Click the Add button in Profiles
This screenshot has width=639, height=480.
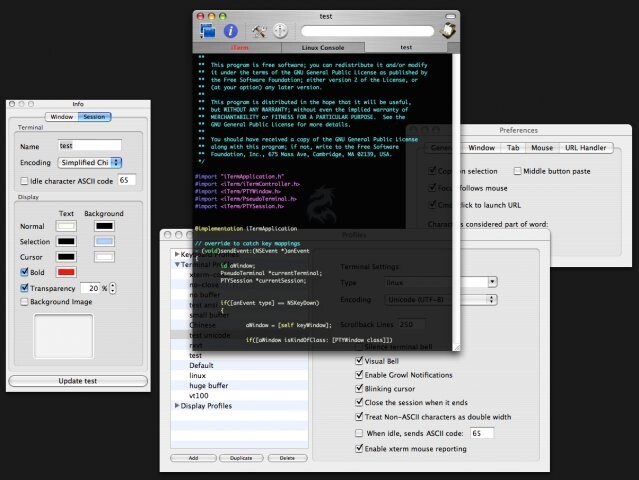[193, 458]
